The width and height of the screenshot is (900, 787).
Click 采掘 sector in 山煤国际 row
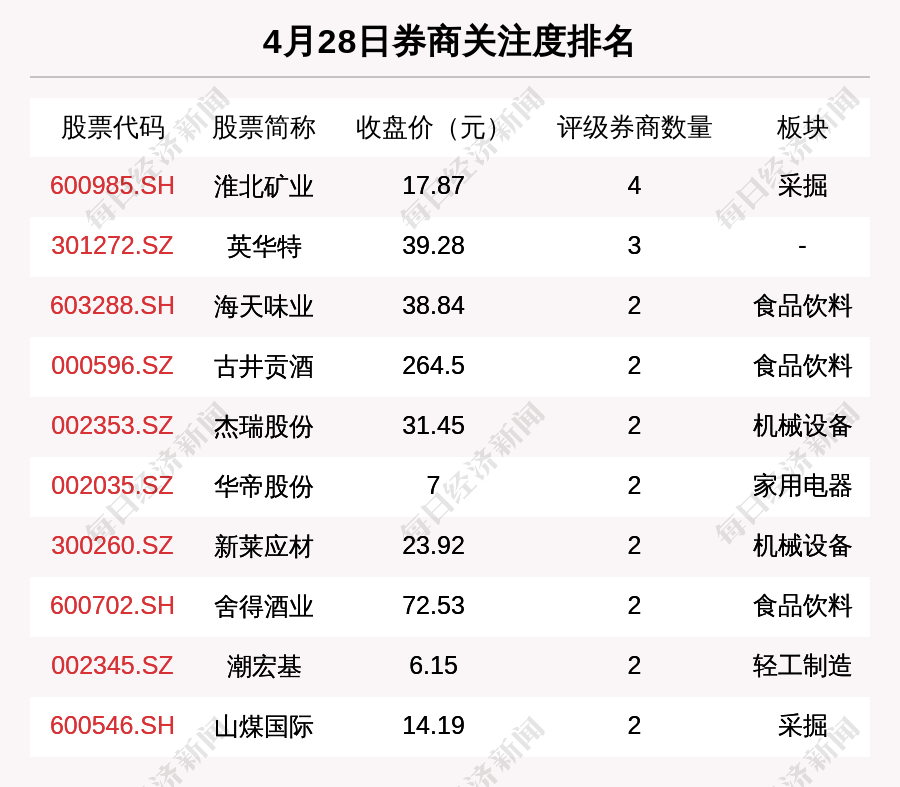[x=802, y=726]
